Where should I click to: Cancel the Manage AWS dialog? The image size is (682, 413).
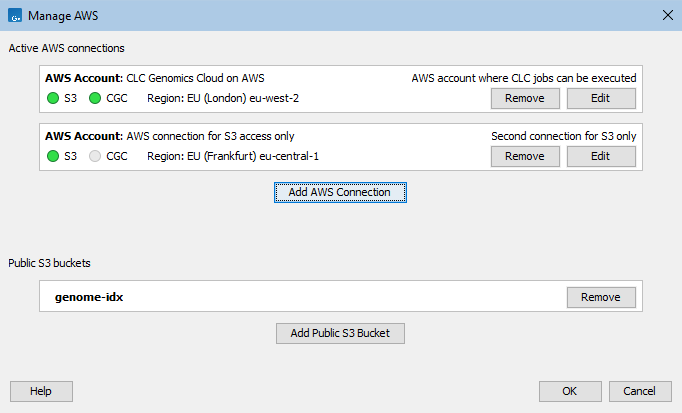tap(639, 391)
